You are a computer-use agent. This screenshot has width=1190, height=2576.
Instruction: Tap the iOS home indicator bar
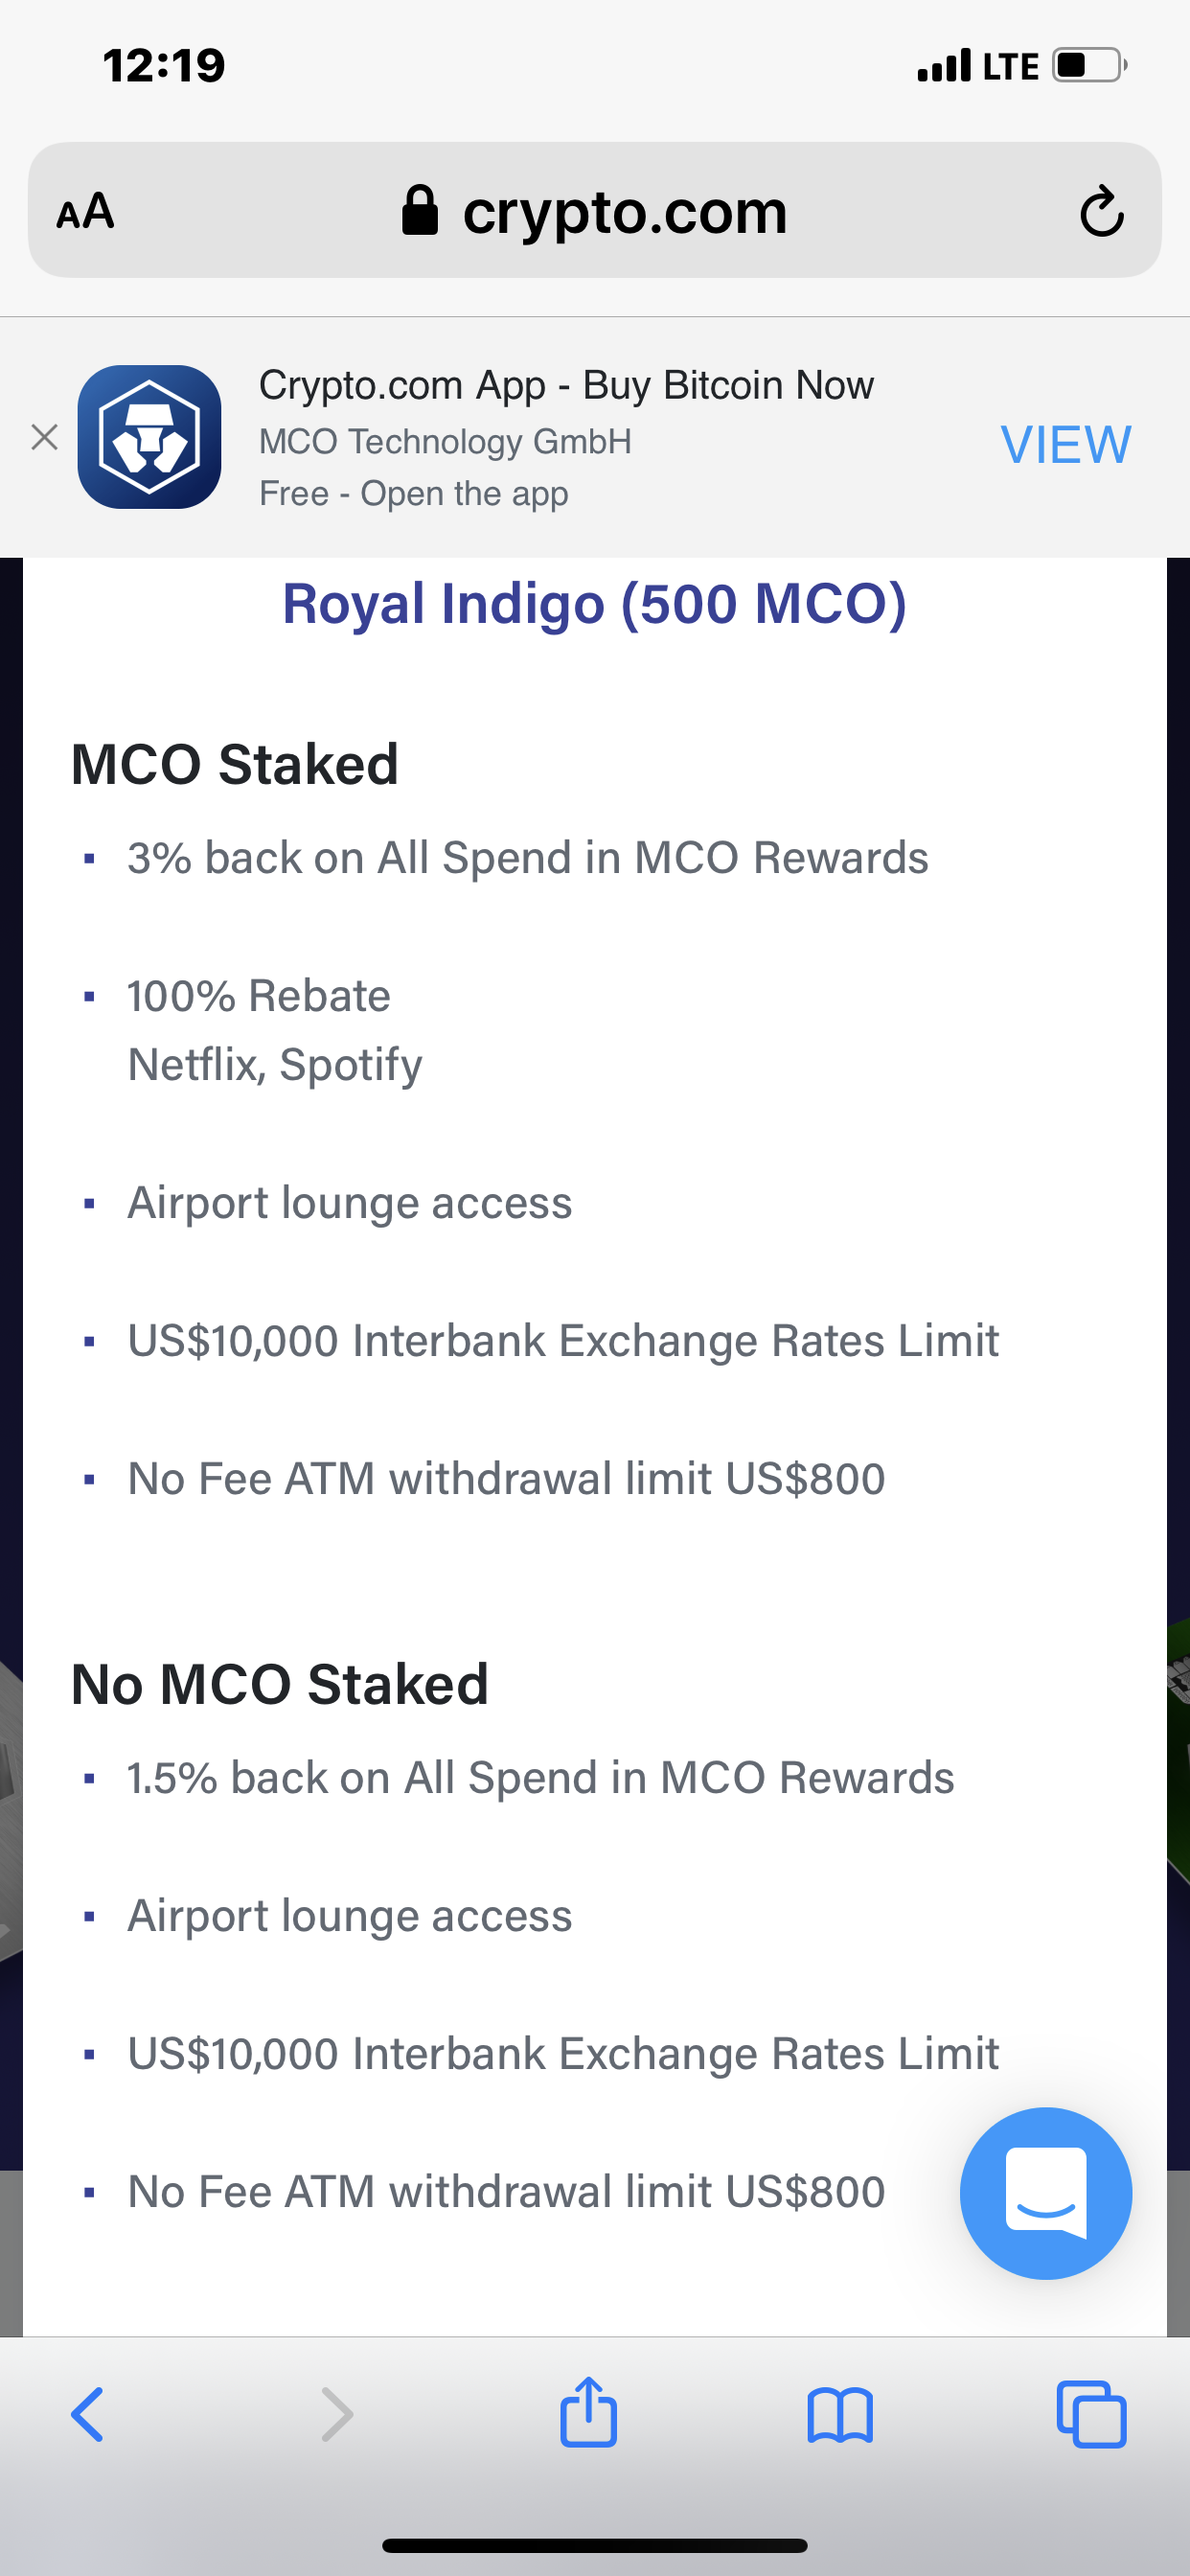[x=594, y=2545]
